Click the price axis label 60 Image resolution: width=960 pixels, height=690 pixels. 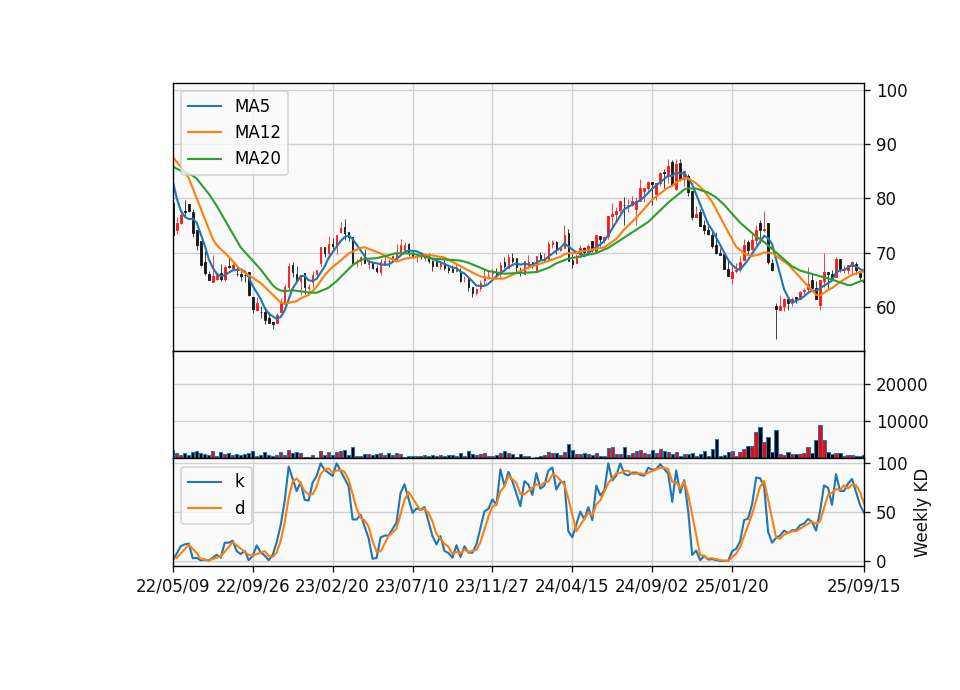pos(887,308)
